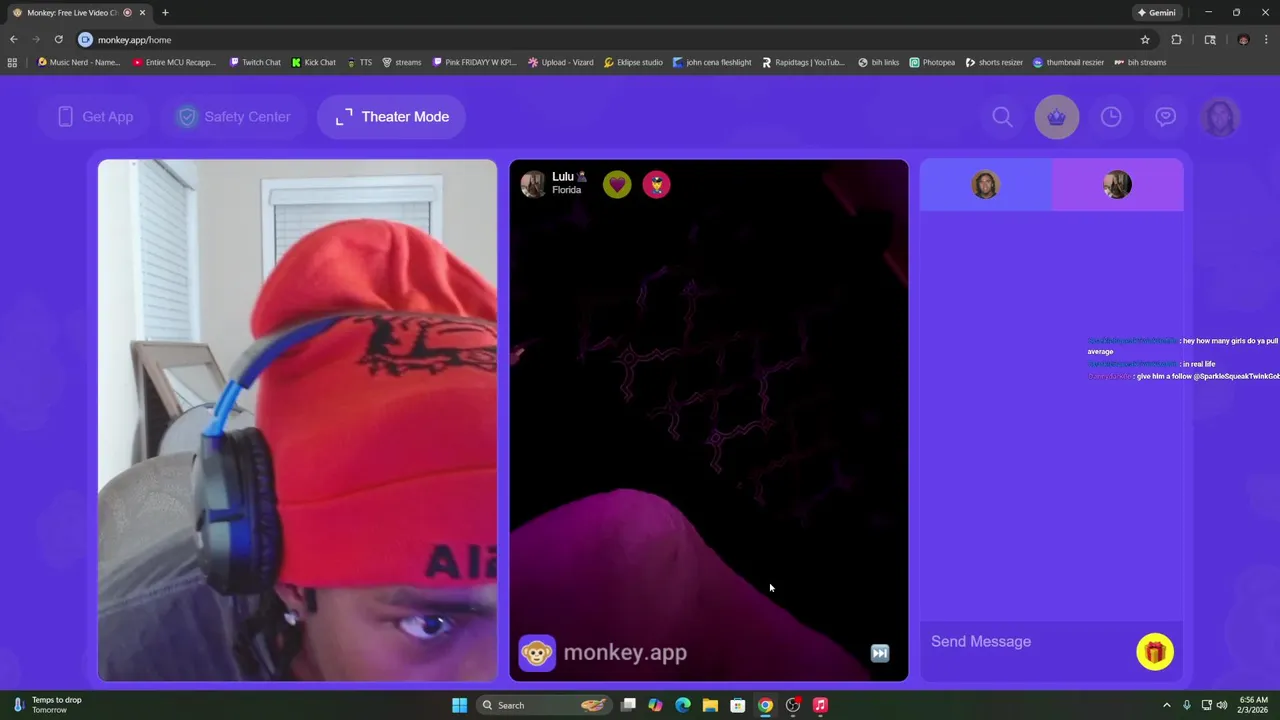Focus the Send Message input field

(x=1028, y=642)
